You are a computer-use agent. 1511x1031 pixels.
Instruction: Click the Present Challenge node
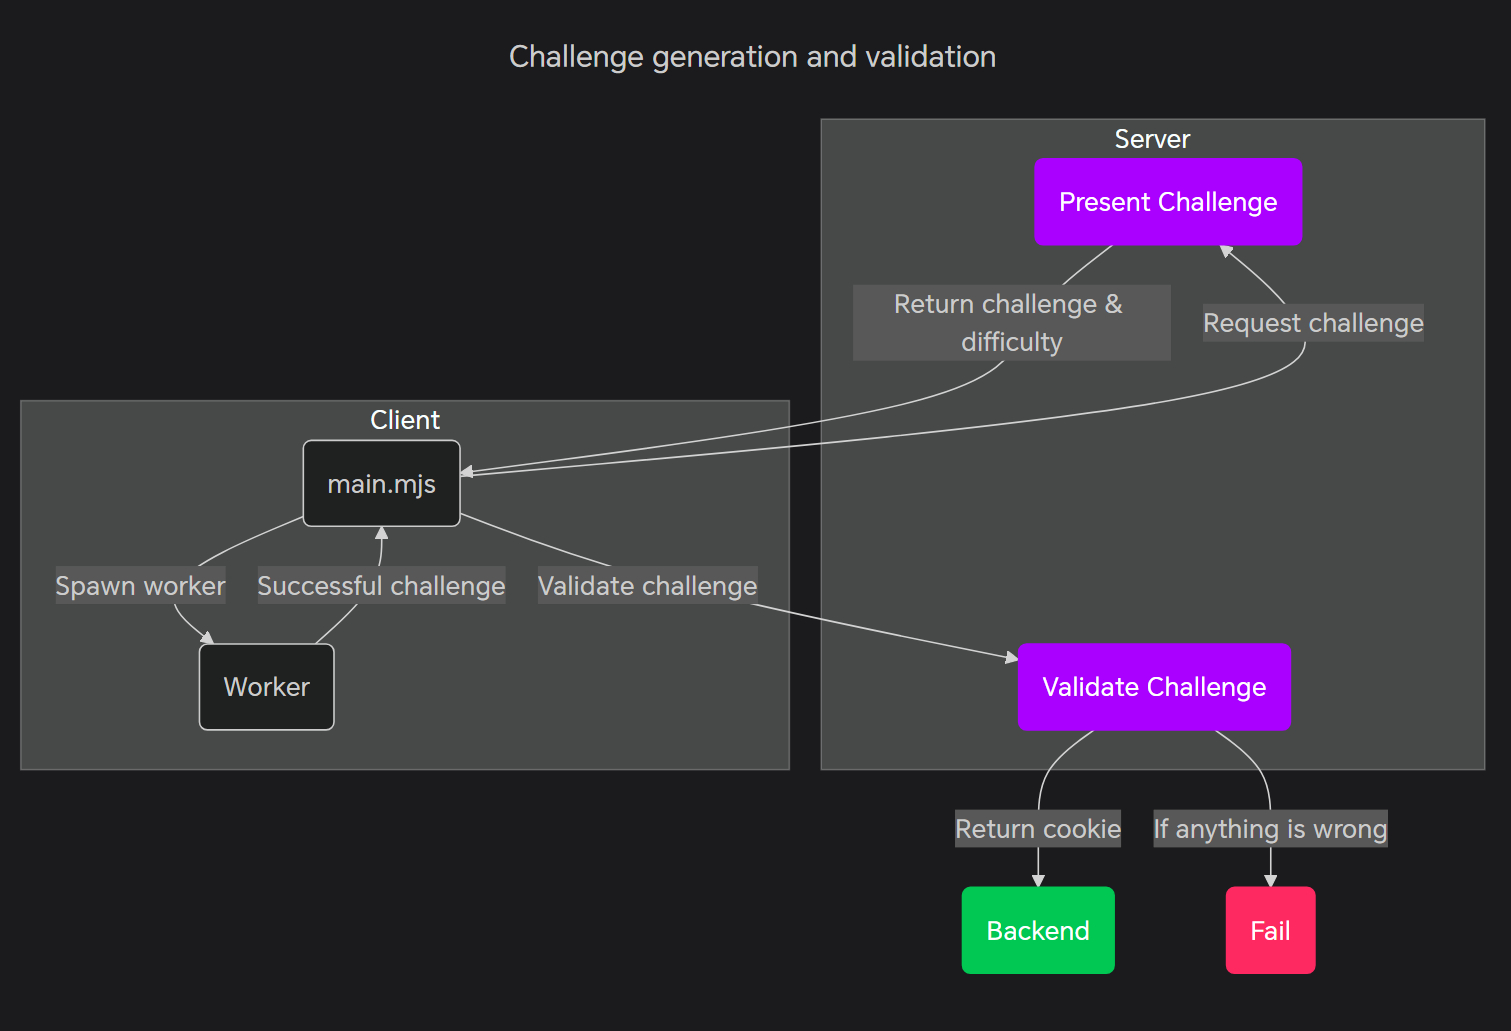pyautogui.click(x=1168, y=202)
